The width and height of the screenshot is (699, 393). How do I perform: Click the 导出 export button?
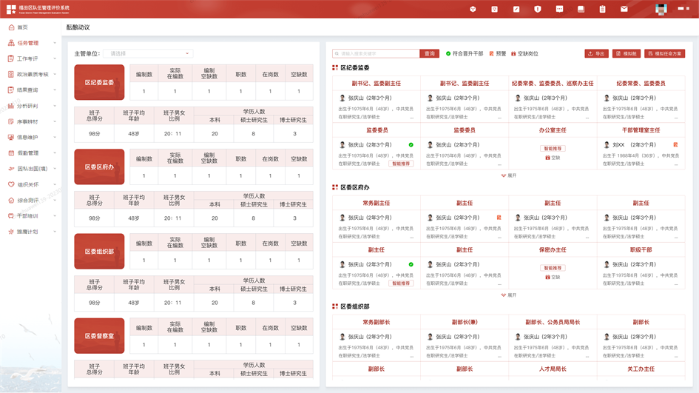(596, 53)
